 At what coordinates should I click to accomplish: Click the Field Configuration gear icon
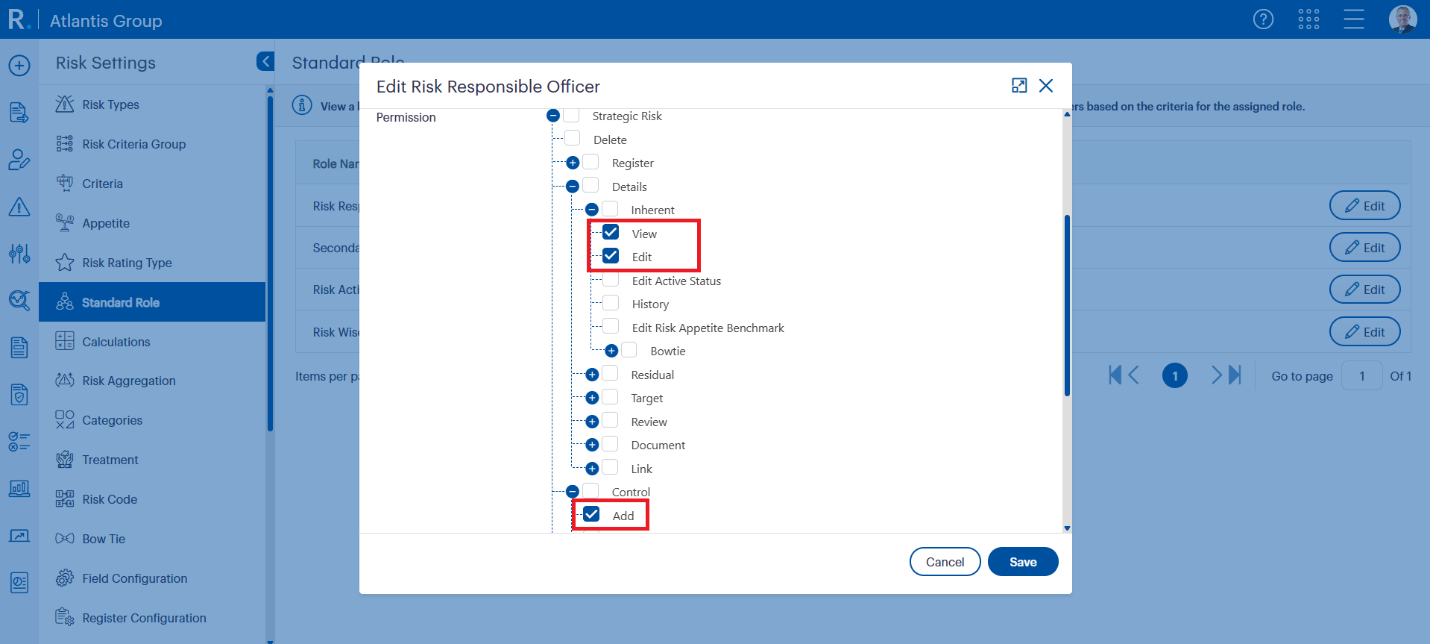click(x=65, y=578)
